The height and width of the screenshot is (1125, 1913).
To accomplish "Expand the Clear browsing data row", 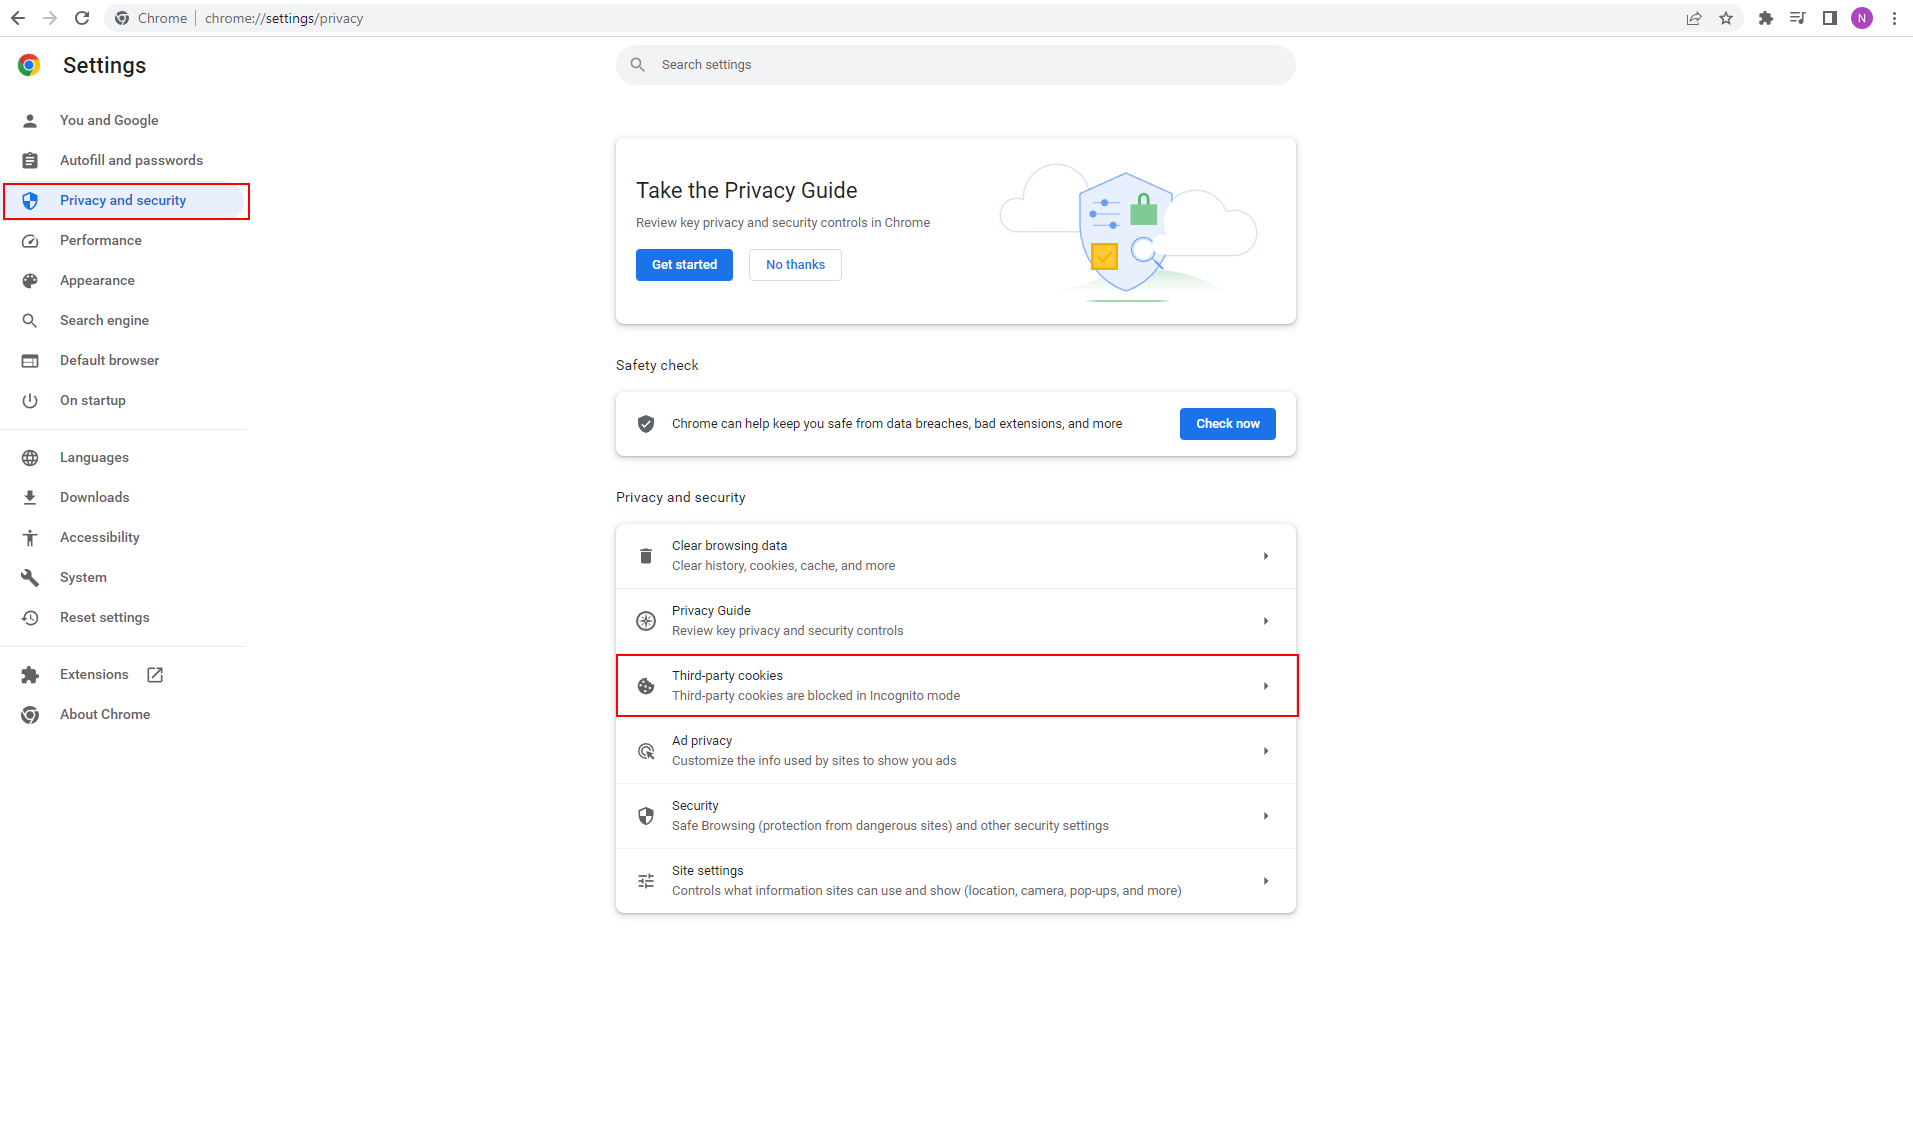I will pos(955,556).
